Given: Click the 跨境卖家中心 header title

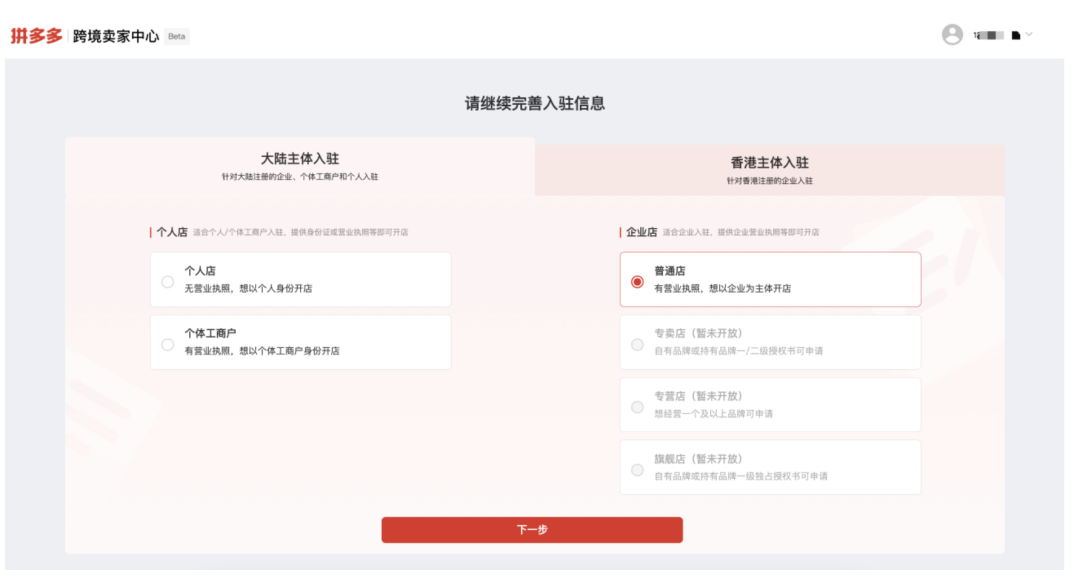Looking at the screenshot, I should click(x=116, y=37).
